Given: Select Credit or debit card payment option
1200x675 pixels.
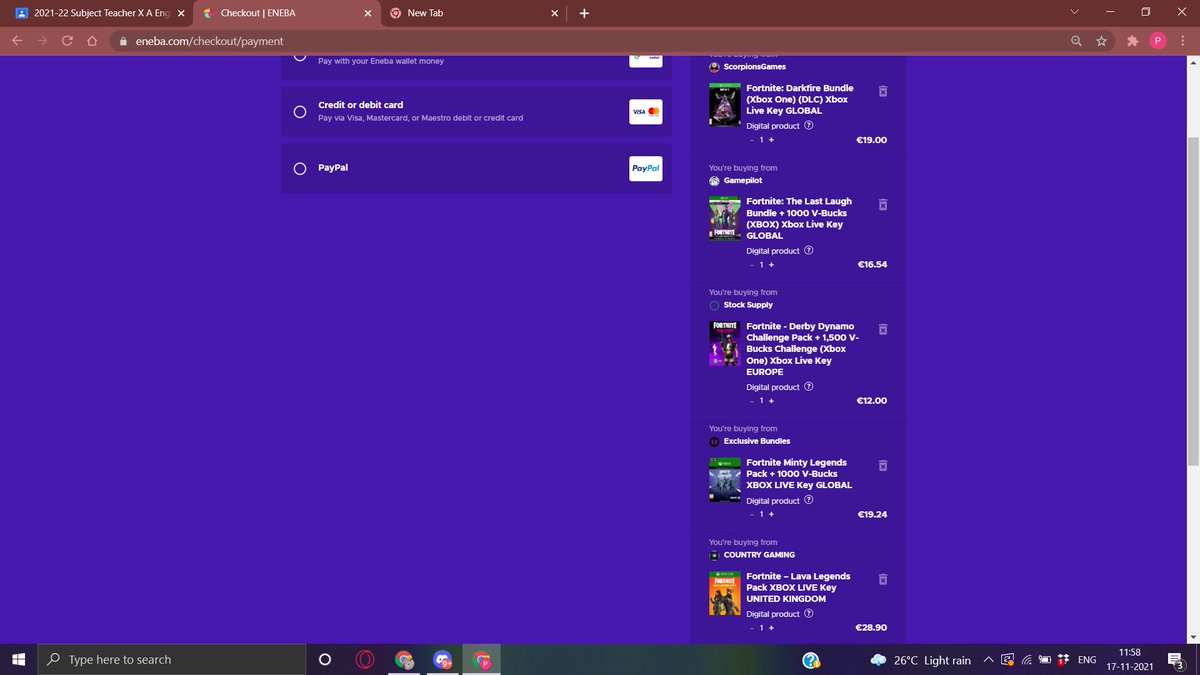Looking at the screenshot, I should tap(300, 112).
